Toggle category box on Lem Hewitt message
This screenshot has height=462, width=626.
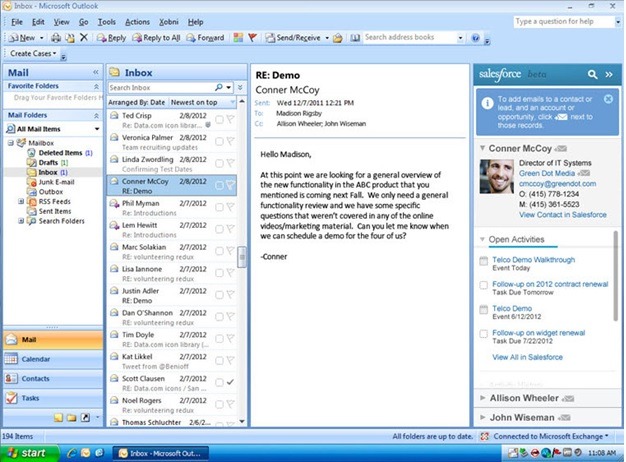219,229
